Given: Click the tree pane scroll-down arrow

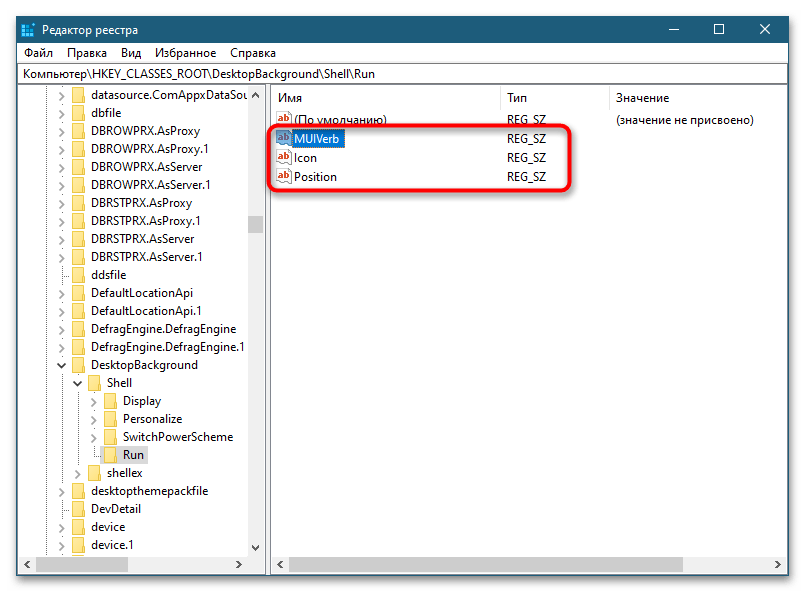Looking at the screenshot, I should 255,547.
